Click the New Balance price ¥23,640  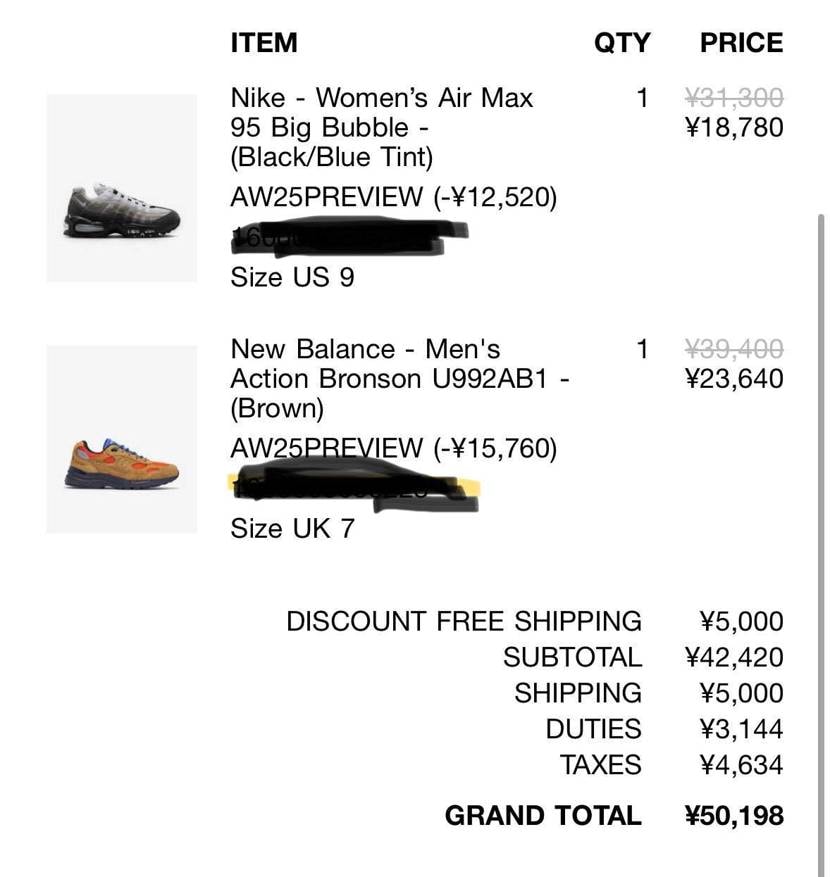coord(734,379)
